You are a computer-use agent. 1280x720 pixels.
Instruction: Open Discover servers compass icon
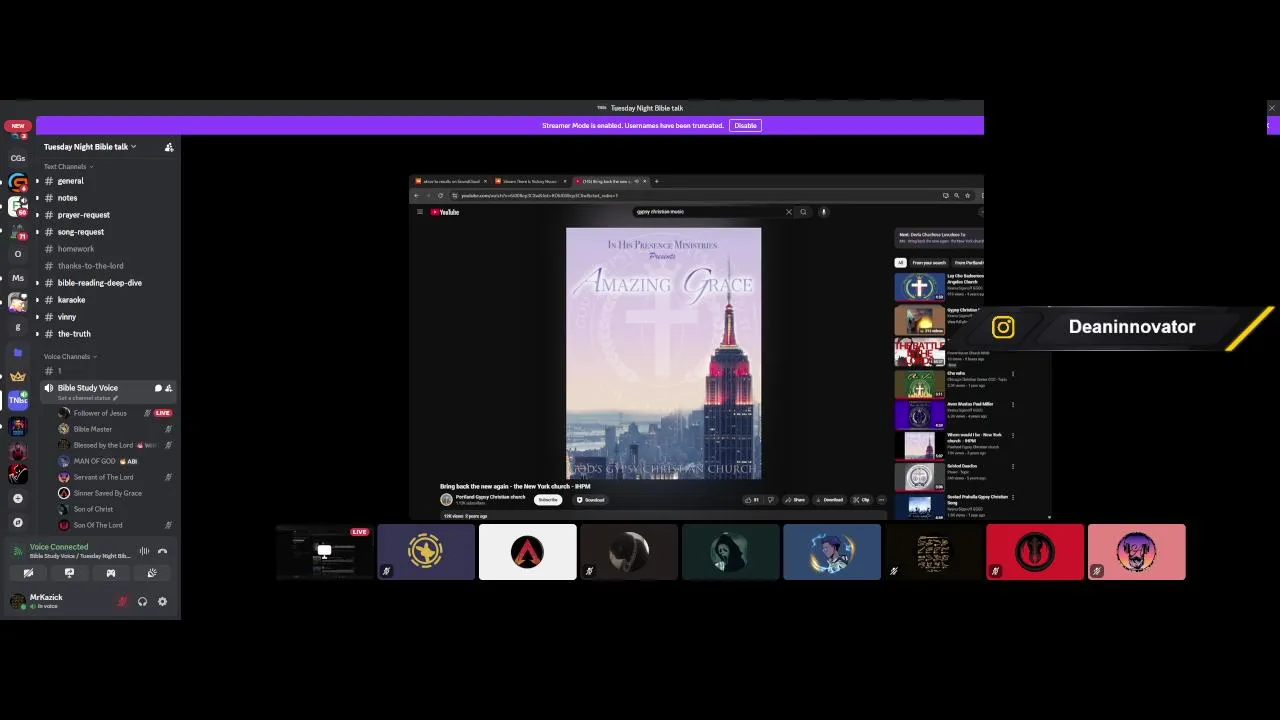(x=17, y=522)
